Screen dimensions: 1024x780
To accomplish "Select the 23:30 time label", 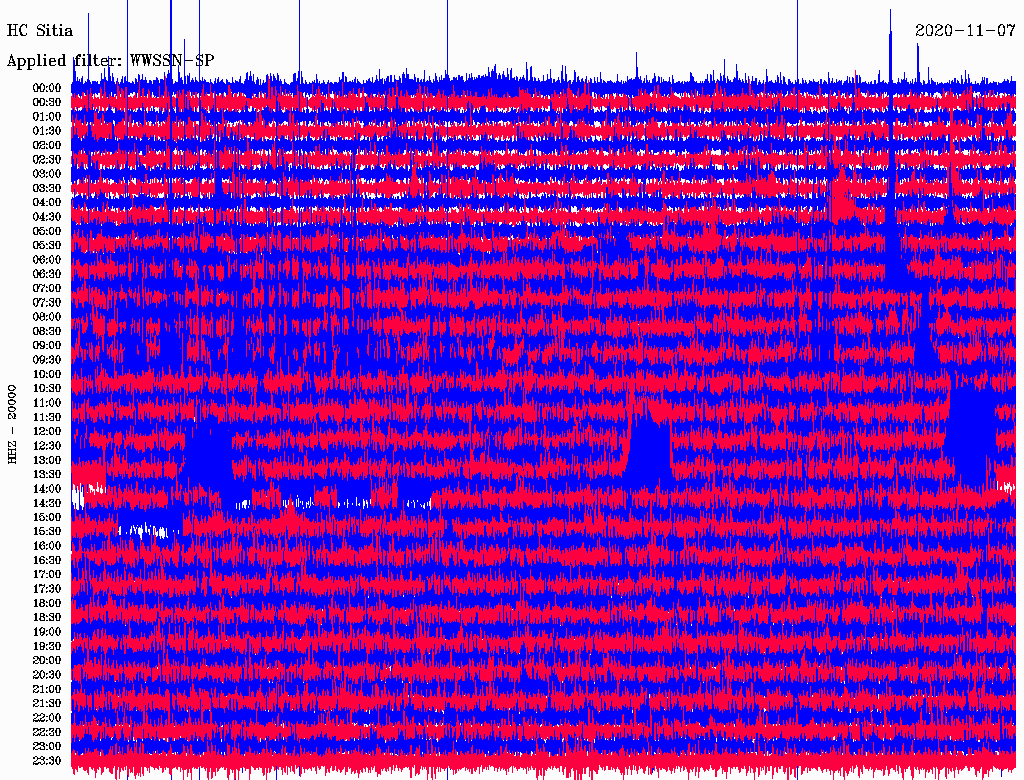I will [x=47, y=761].
